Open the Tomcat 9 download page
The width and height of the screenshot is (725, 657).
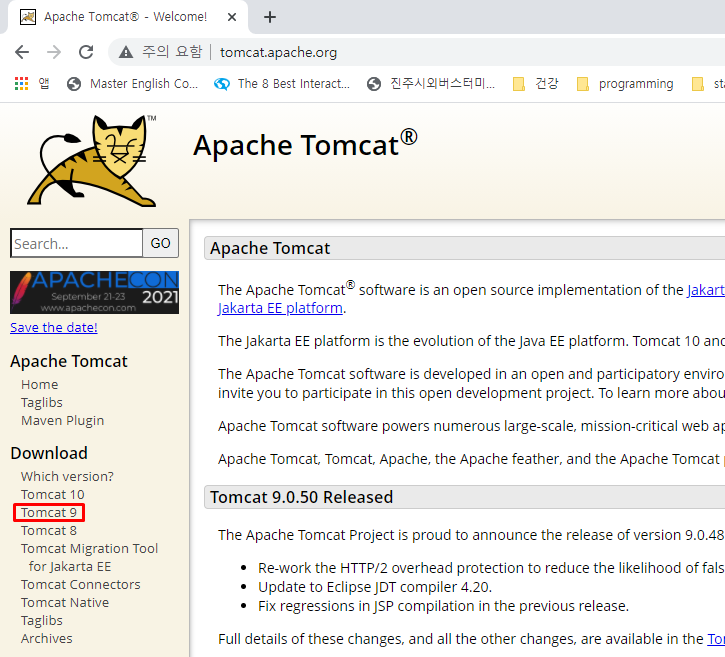coord(49,512)
